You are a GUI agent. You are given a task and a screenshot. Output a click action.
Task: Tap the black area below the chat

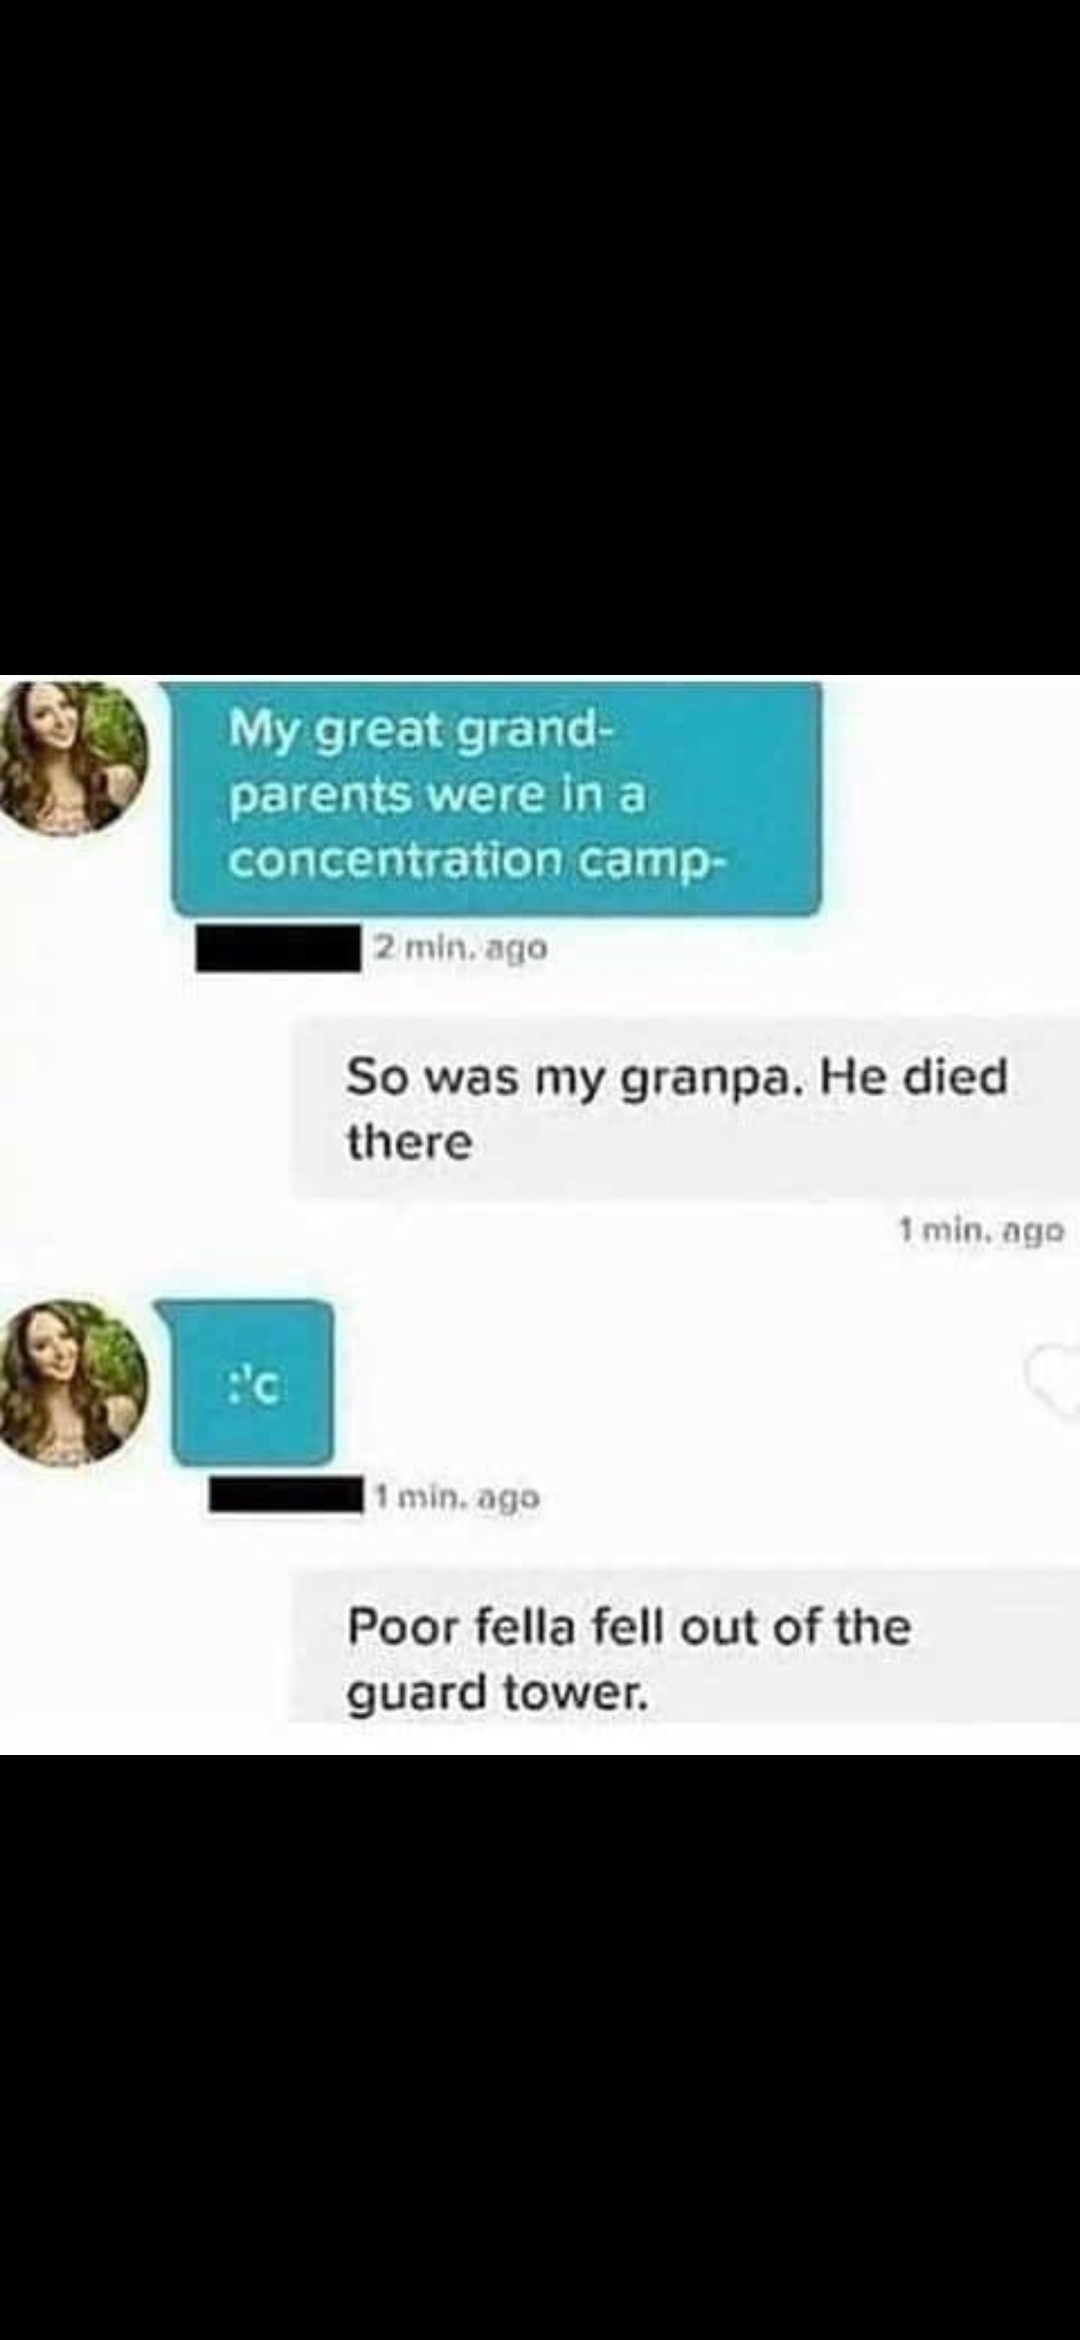(540, 2047)
